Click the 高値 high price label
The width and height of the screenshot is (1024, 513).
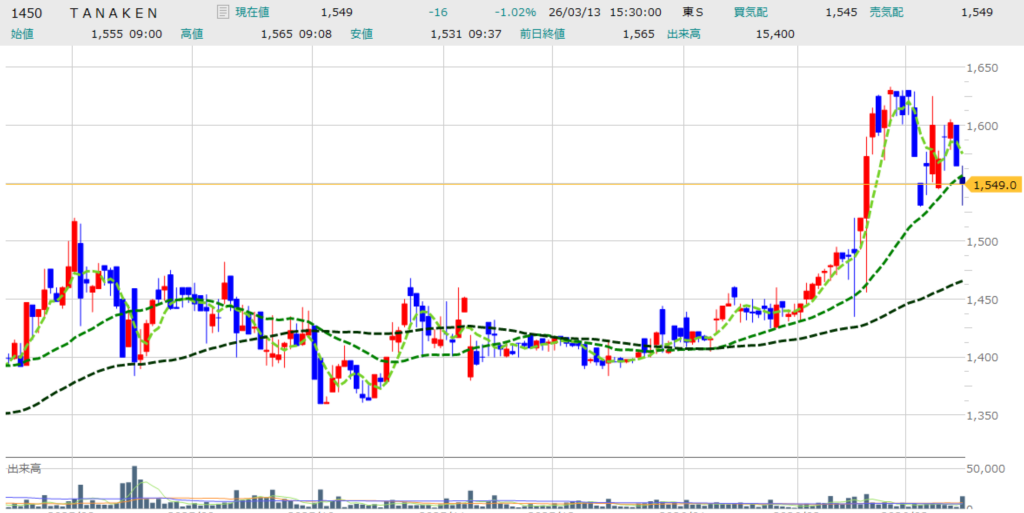[192, 33]
